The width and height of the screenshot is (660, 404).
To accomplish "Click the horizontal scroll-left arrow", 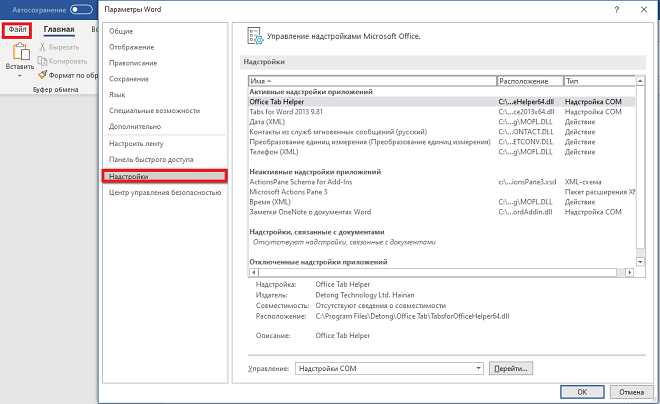I will [253, 272].
